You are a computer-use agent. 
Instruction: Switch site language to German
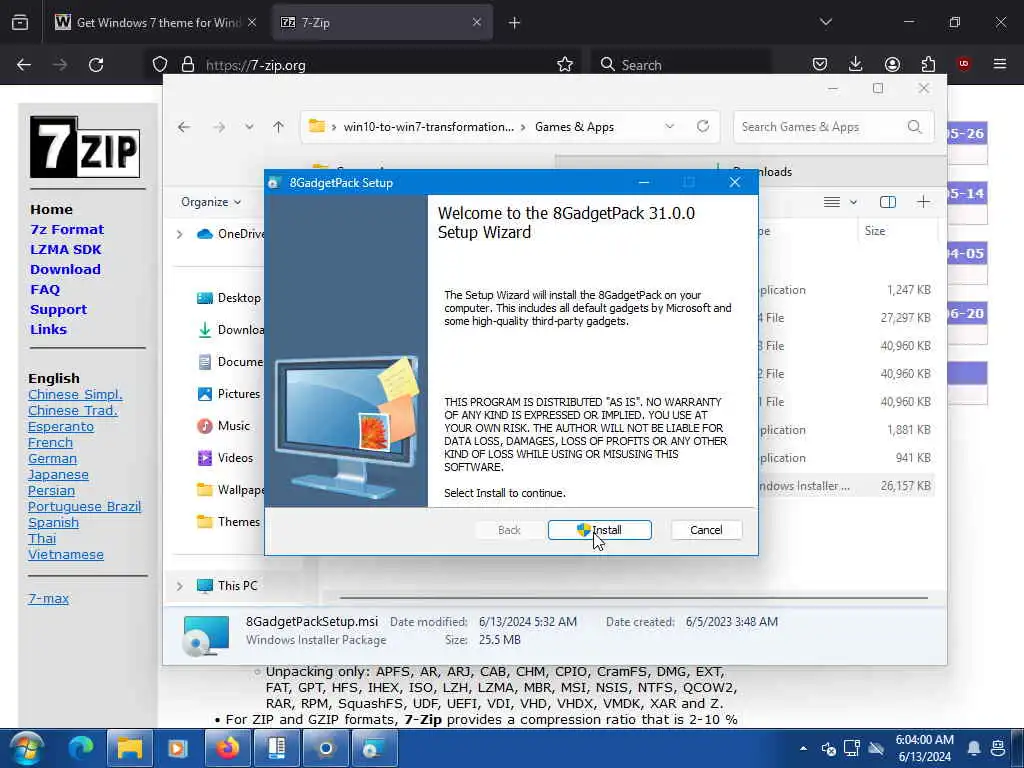52,458
